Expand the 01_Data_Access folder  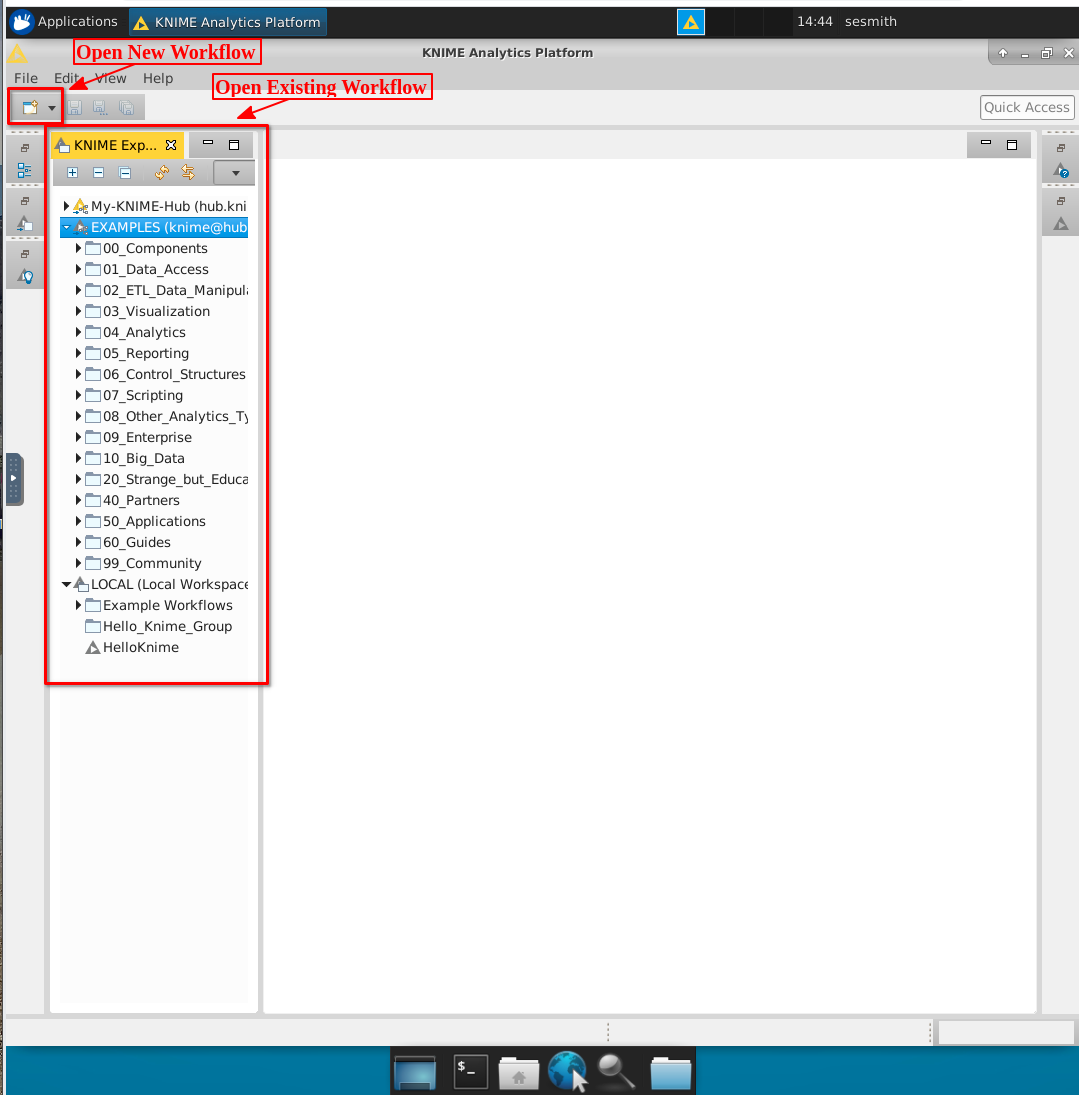[x=78, y=270]
